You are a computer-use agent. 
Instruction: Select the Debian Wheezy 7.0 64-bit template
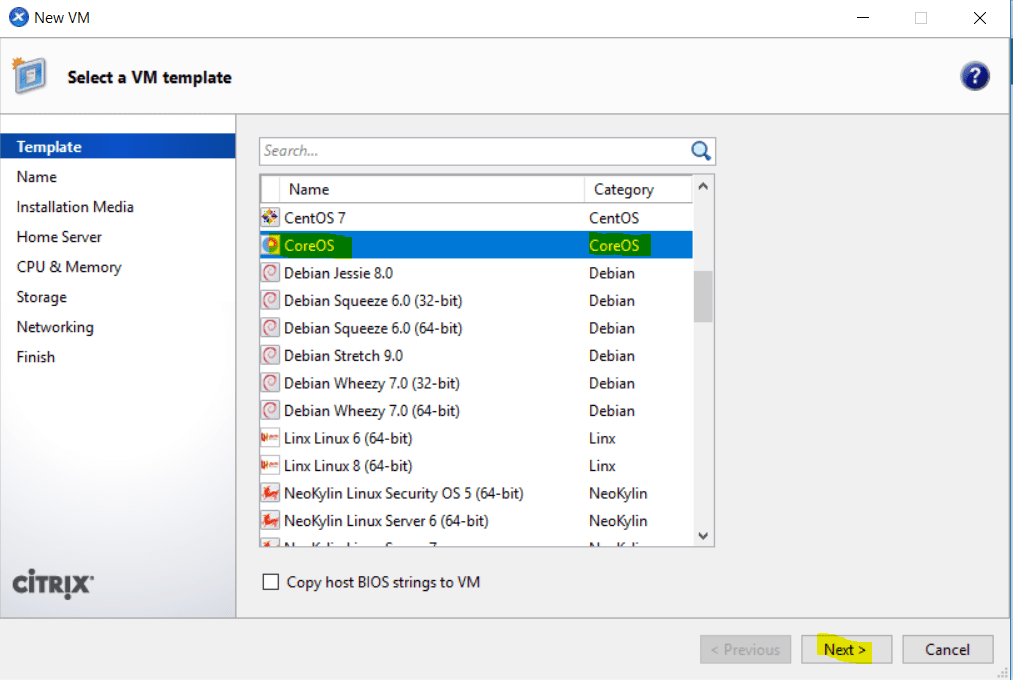400,410
